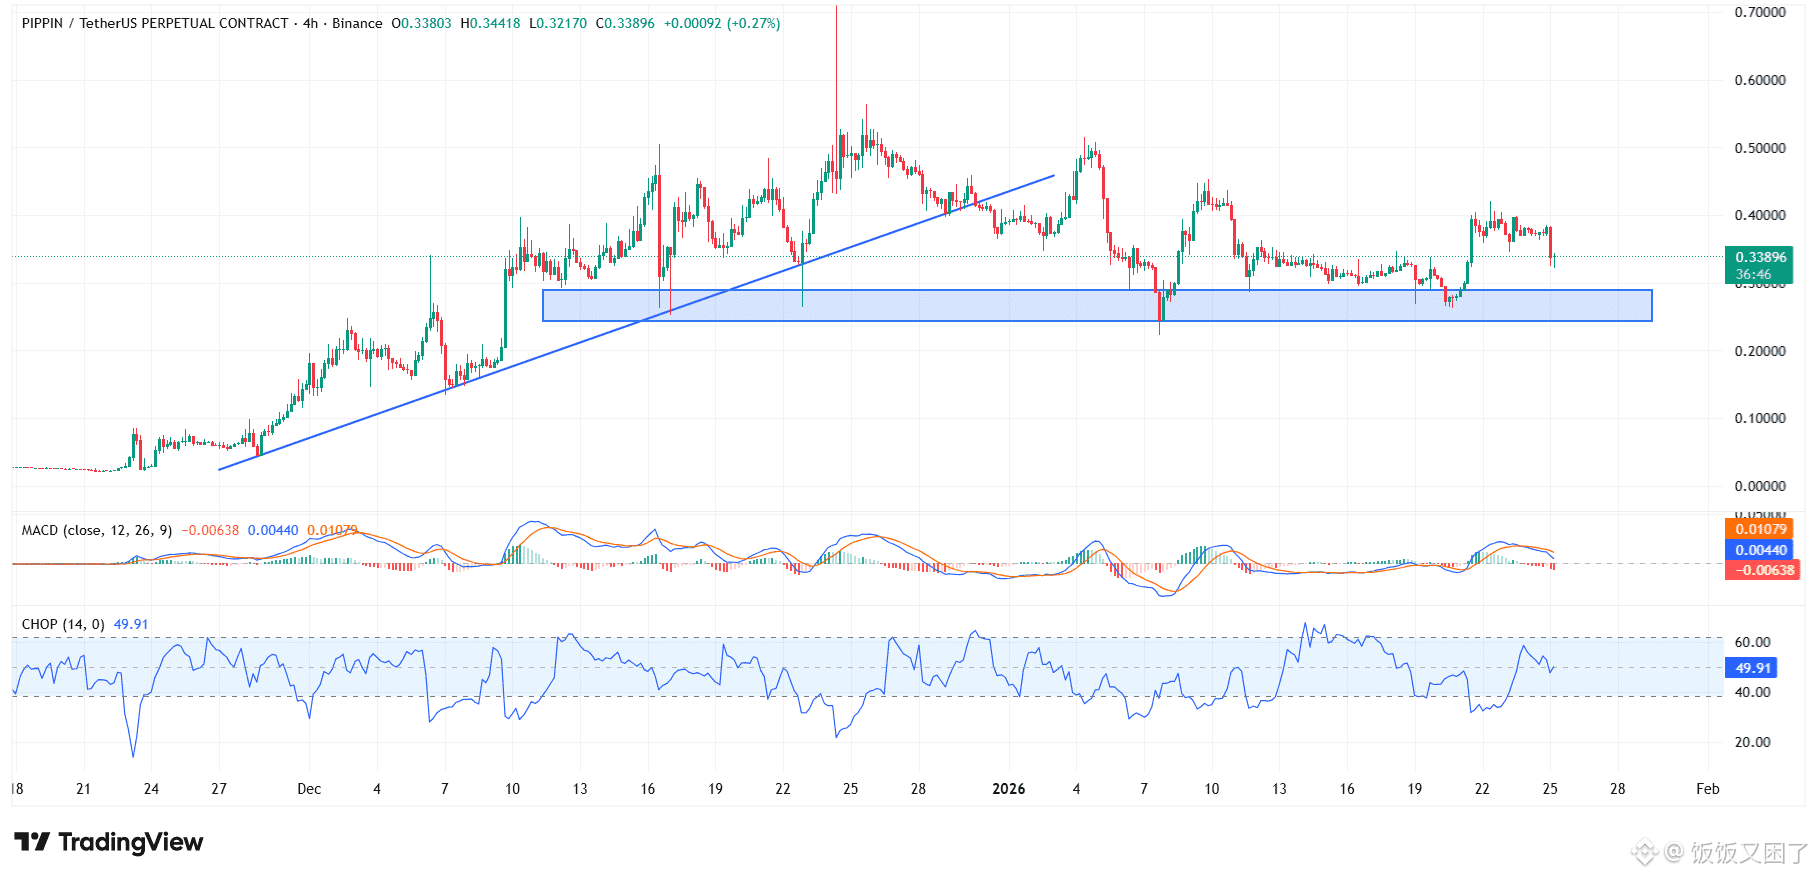Select the 40.00 CHOP axis label

coord(1752,692)
